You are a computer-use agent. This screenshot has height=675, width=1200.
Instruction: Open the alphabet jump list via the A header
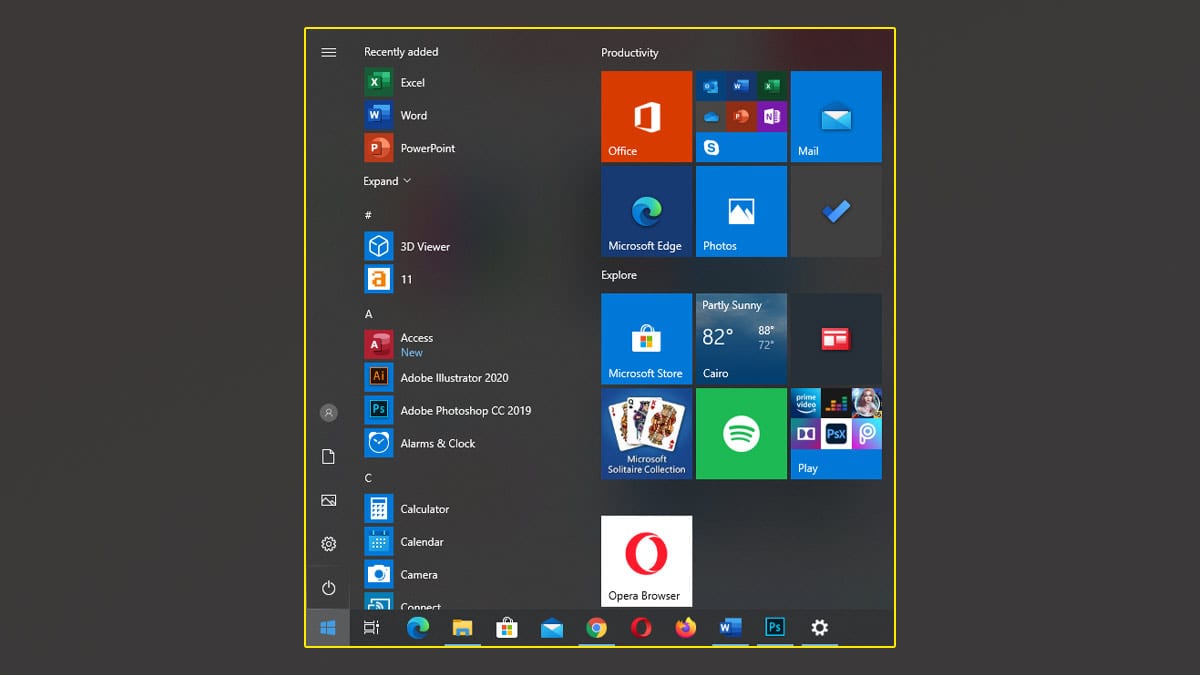(368, 313)
